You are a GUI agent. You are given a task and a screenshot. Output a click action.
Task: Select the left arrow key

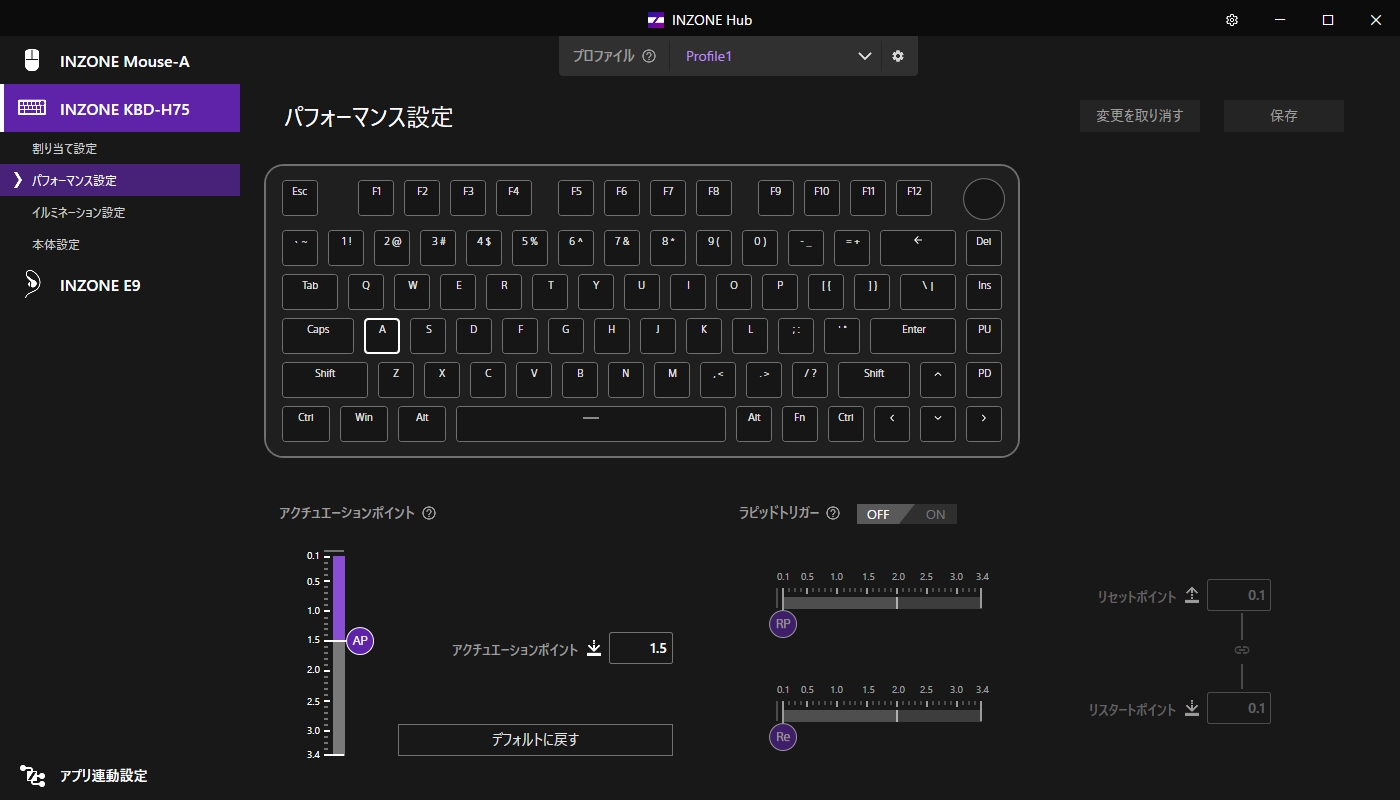pyautogui.click(x=892, y=424)
